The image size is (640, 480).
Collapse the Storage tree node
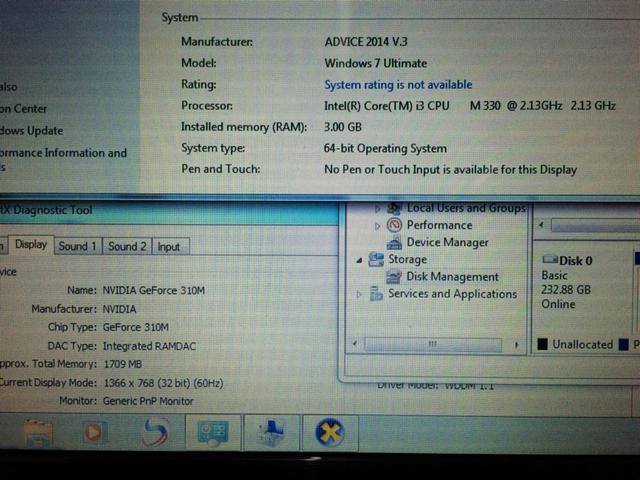360,259
